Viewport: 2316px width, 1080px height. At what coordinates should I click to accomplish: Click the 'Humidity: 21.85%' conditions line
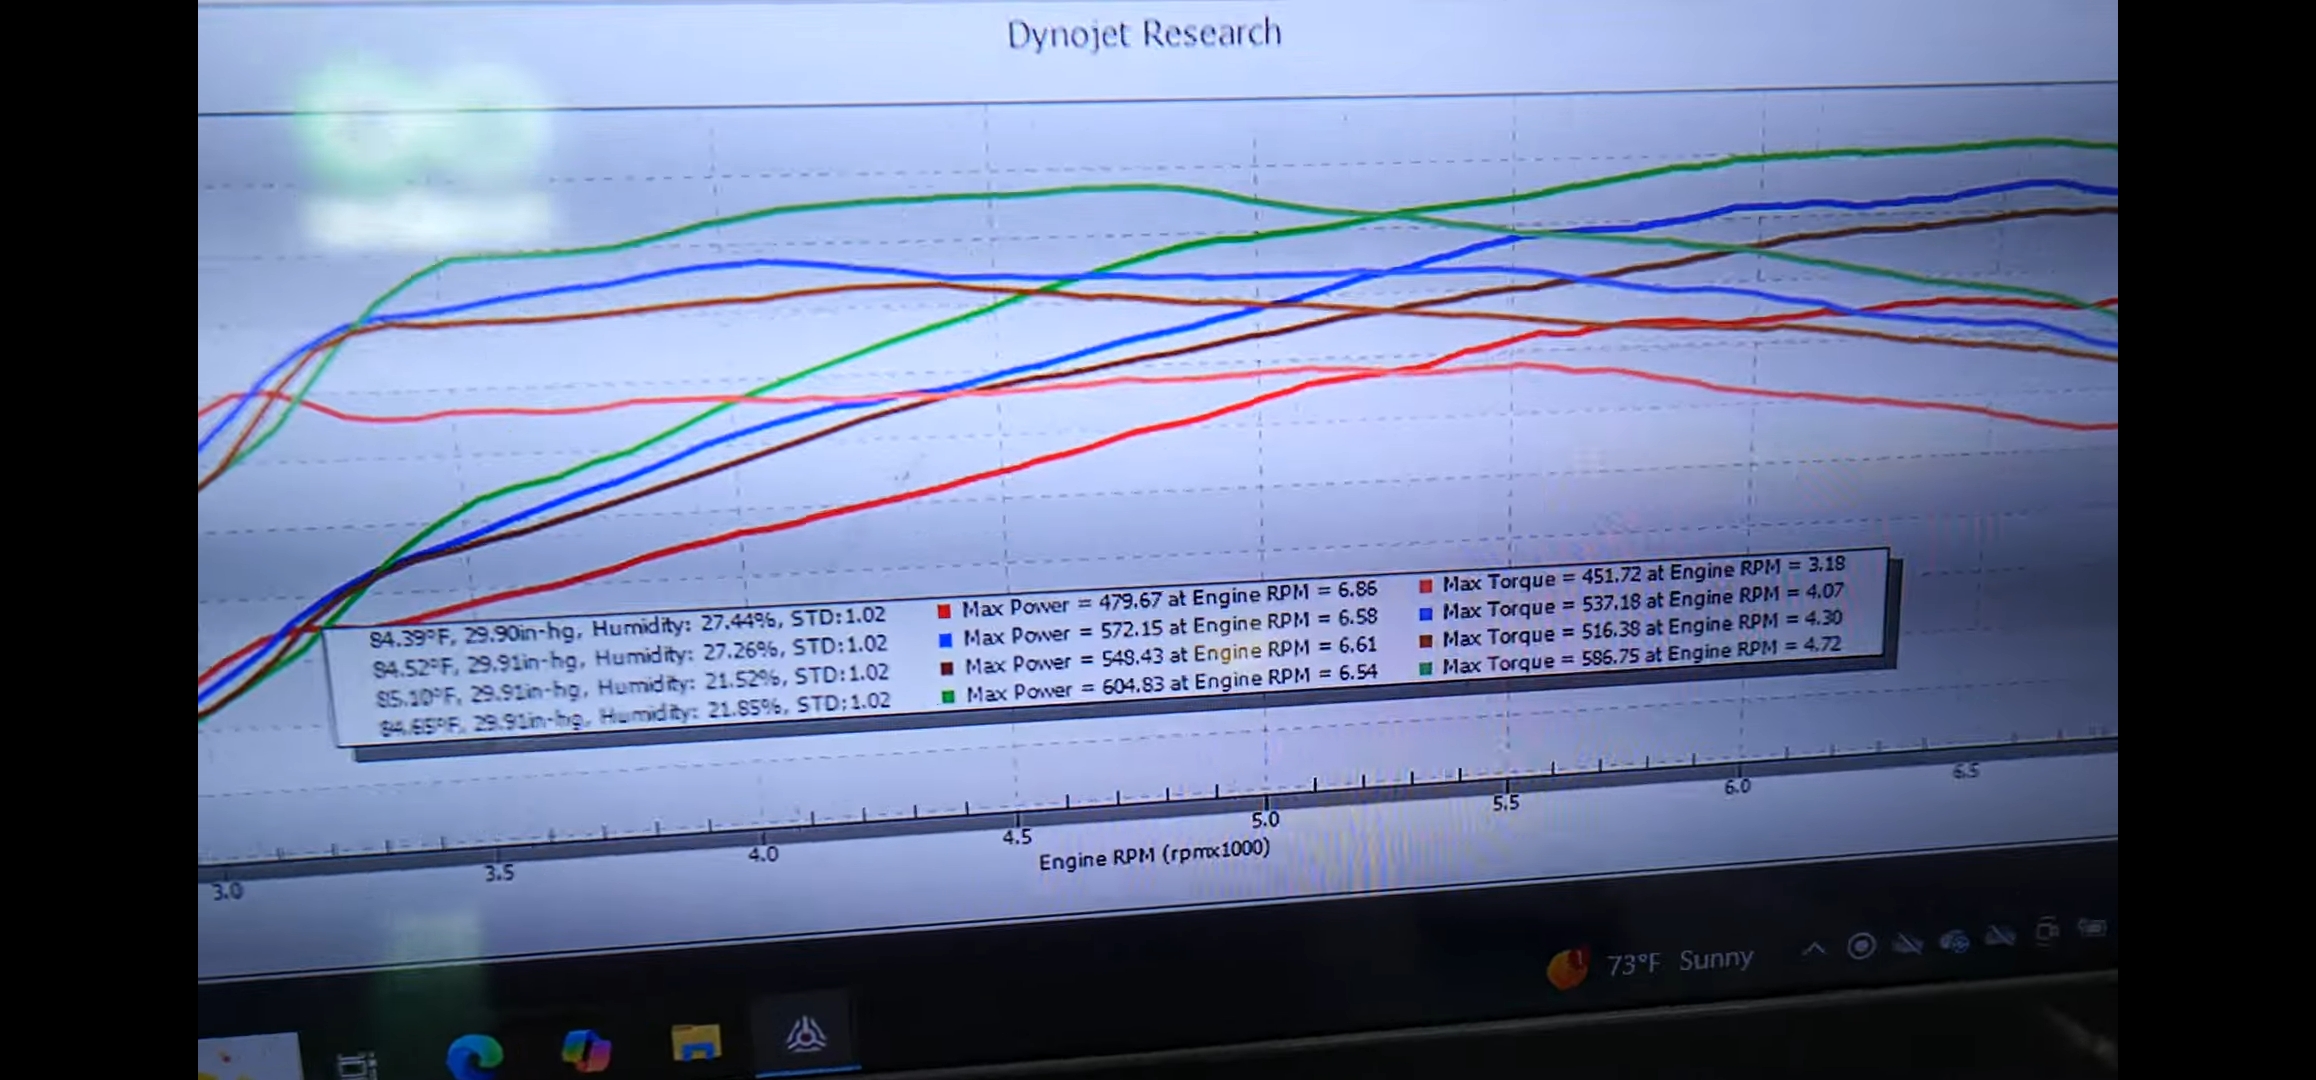pos(635,713)
